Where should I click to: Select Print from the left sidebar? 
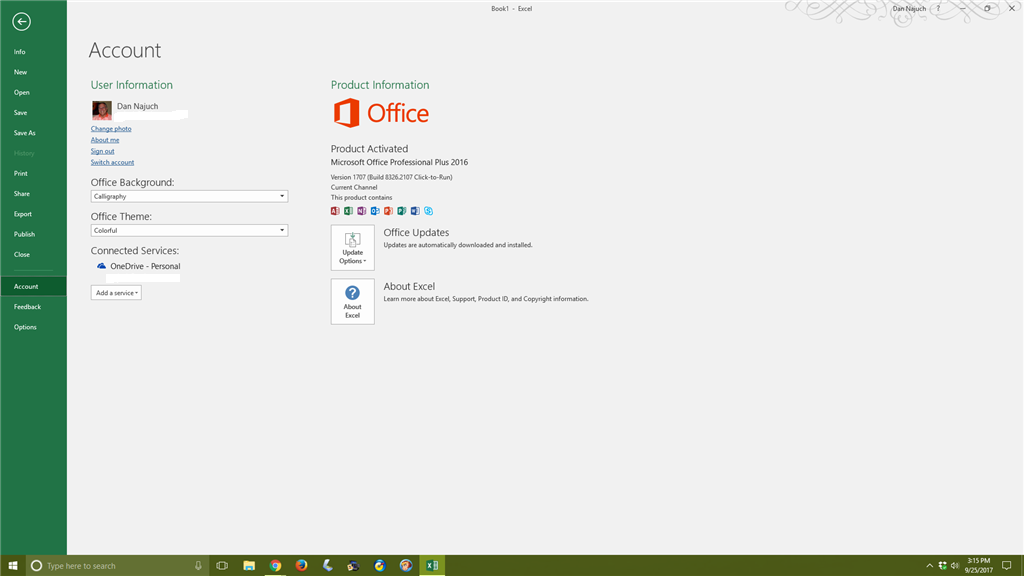[x=23, y=173]
